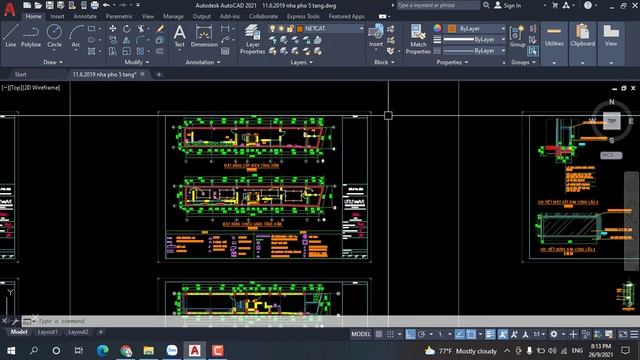
Task: Select the Polyline tool
Action: (x=31, y=36)
